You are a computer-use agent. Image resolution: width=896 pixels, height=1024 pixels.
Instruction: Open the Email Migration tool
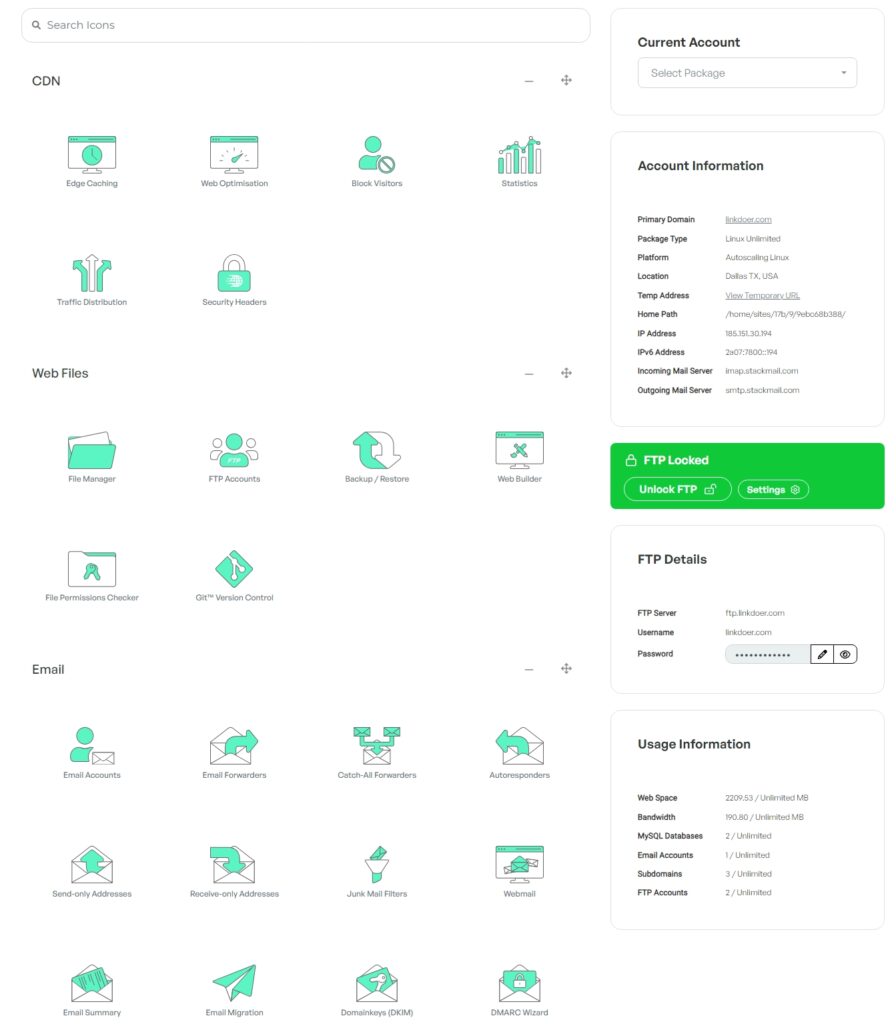(x=234, y=985)
